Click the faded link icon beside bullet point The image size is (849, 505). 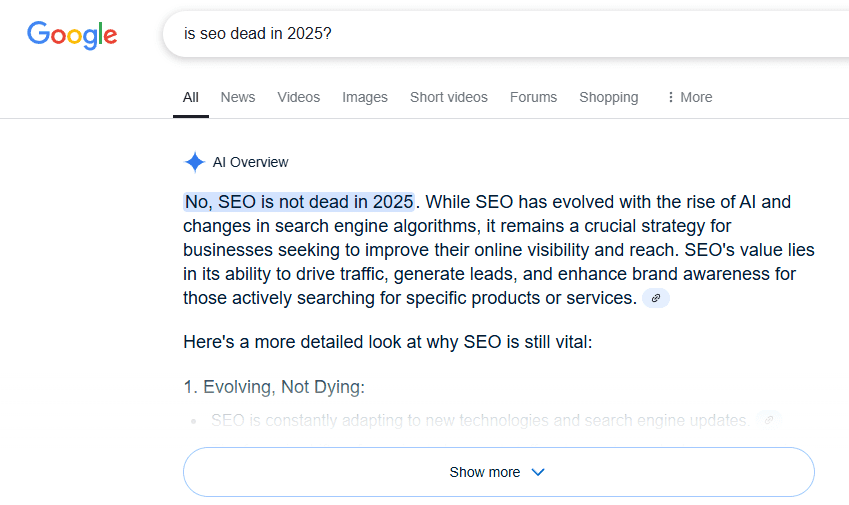click(768, 421)
